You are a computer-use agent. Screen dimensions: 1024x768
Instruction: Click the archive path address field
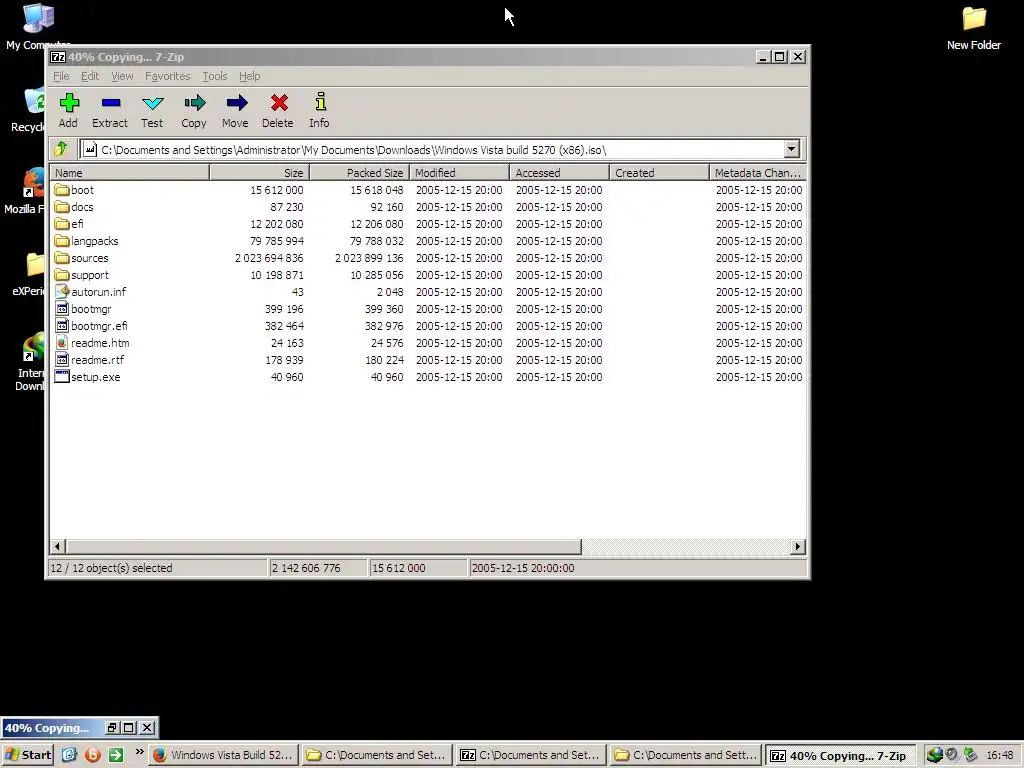click(x=431, y=150)
